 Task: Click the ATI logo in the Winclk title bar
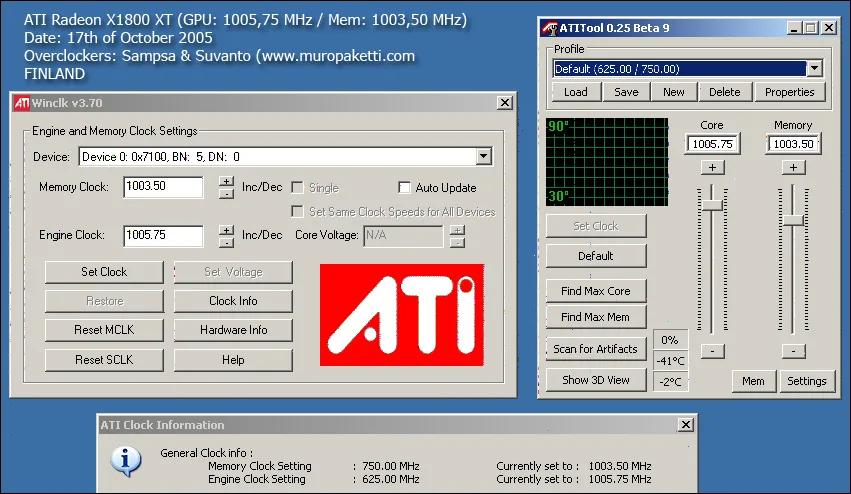(22, 103)
